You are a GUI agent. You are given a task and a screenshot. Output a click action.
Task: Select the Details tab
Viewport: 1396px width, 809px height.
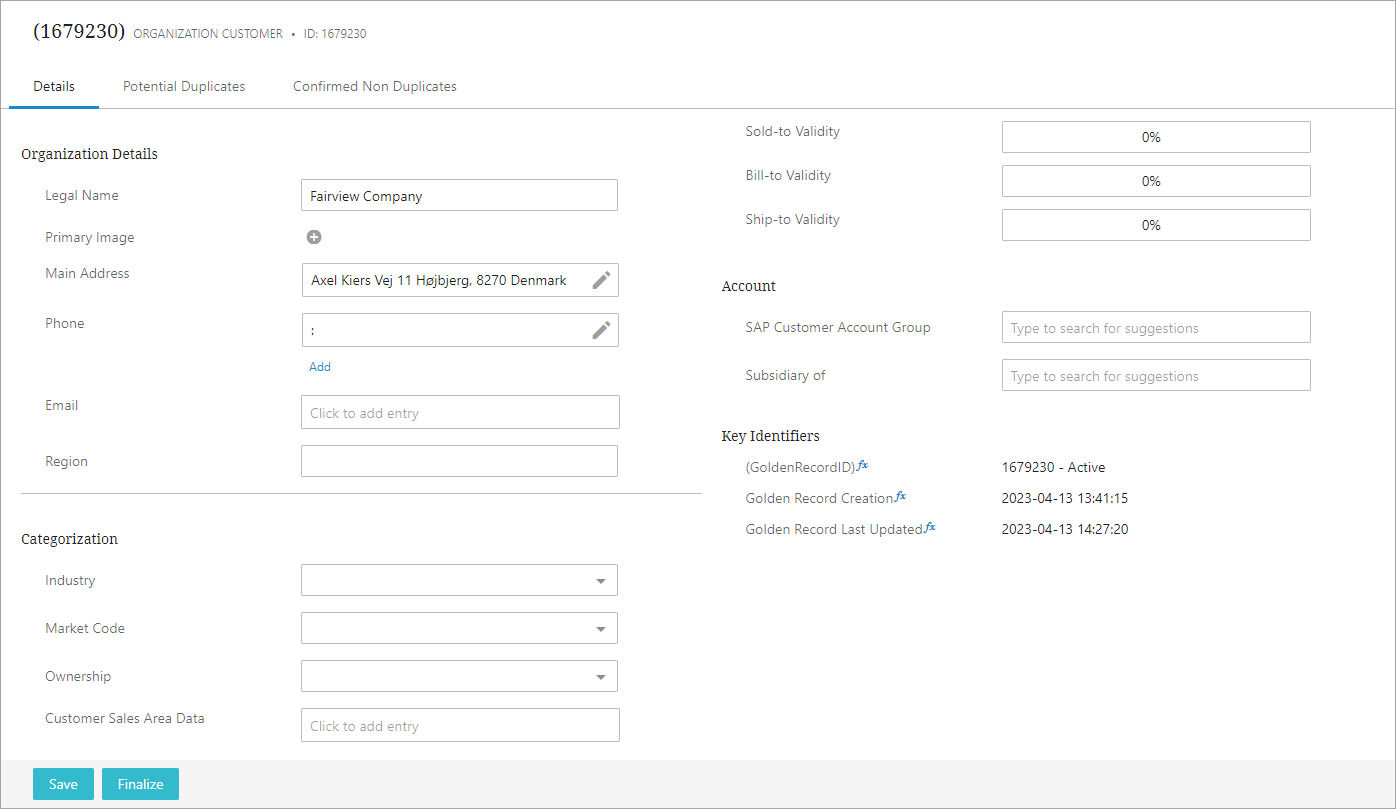[x=54, y=87]
